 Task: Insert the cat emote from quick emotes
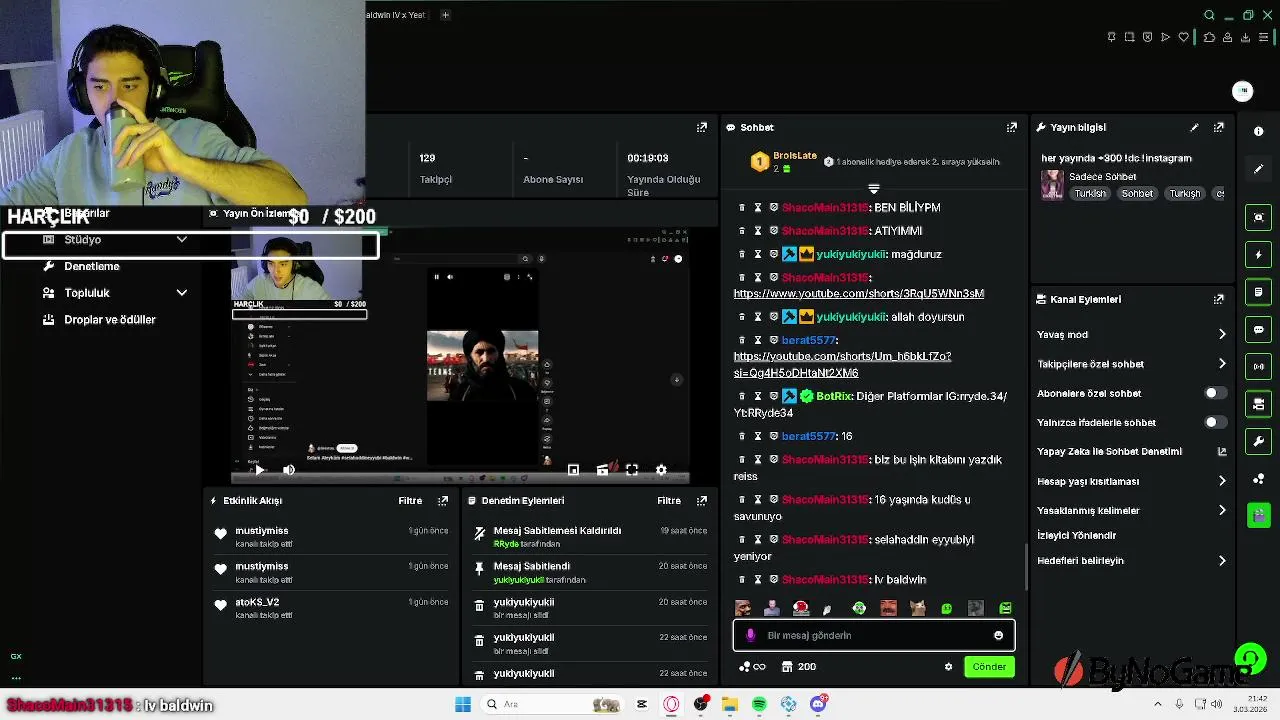(917, 608)
